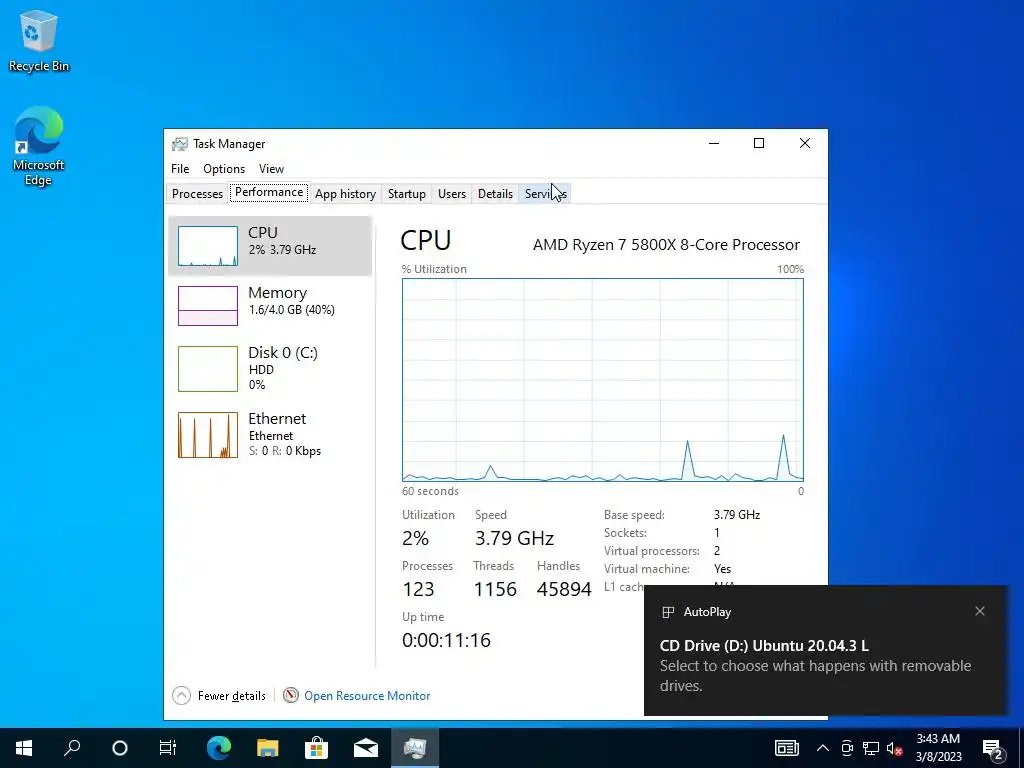This screenshot has height=768, width=1024.
Task: Click the Meet Now tray icon
Action: coord(847,748)
